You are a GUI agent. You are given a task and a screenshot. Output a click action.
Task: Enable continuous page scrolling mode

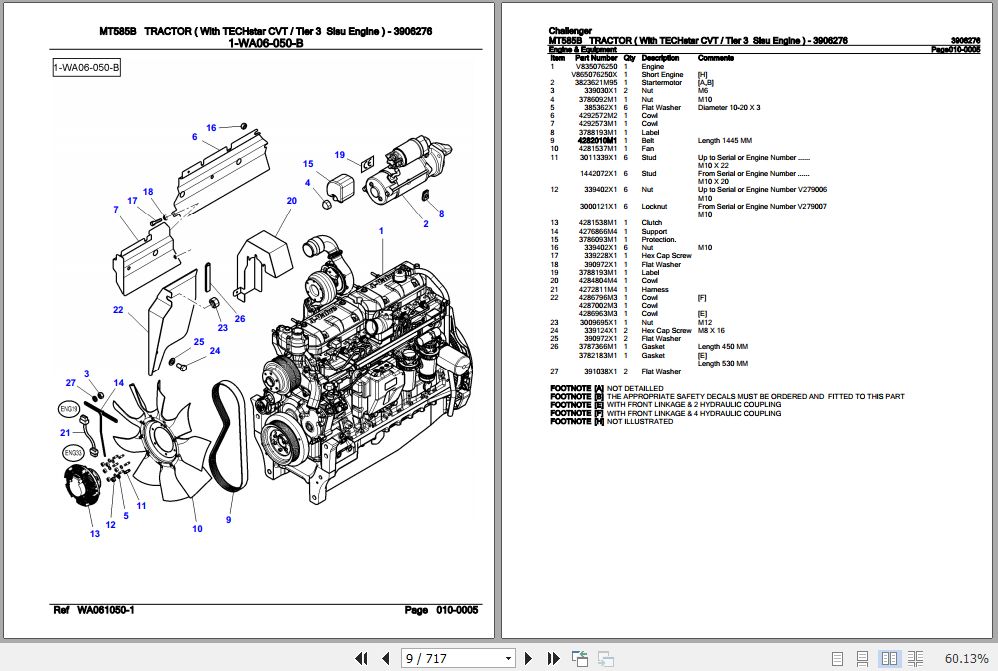click(x=862, y=658)
